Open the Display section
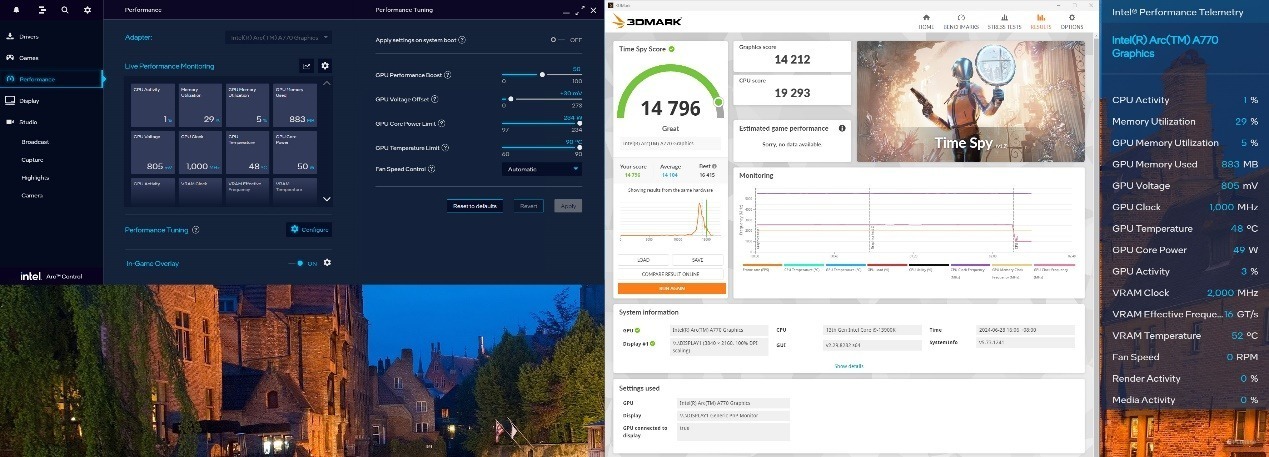1269x457 pixels. pos(51,100)
